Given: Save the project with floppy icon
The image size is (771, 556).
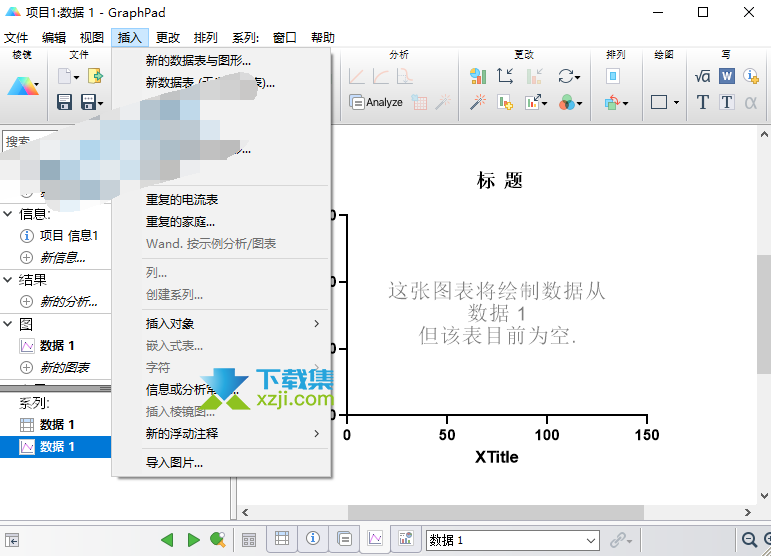Looking at the screenshot, I should 64,102.
